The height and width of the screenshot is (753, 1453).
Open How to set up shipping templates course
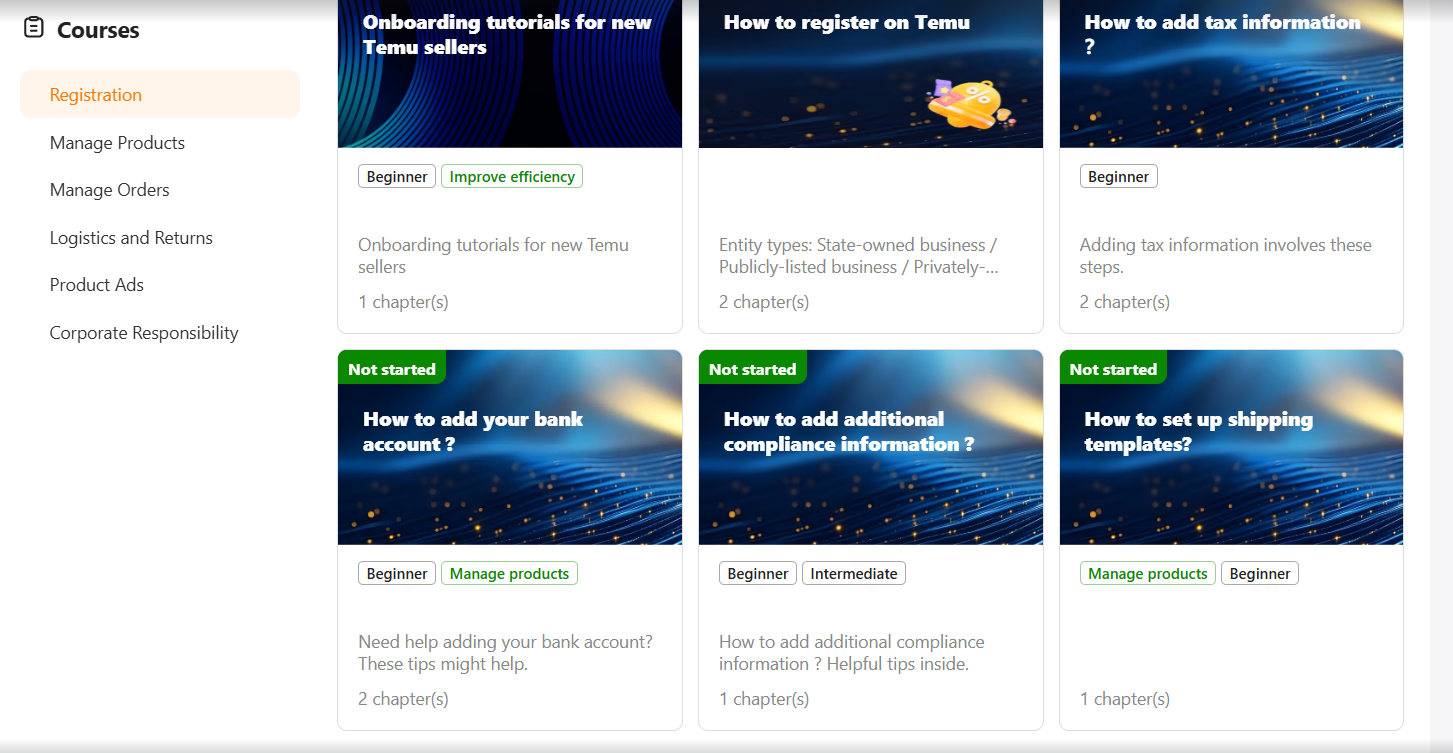tap(1232, 540)
